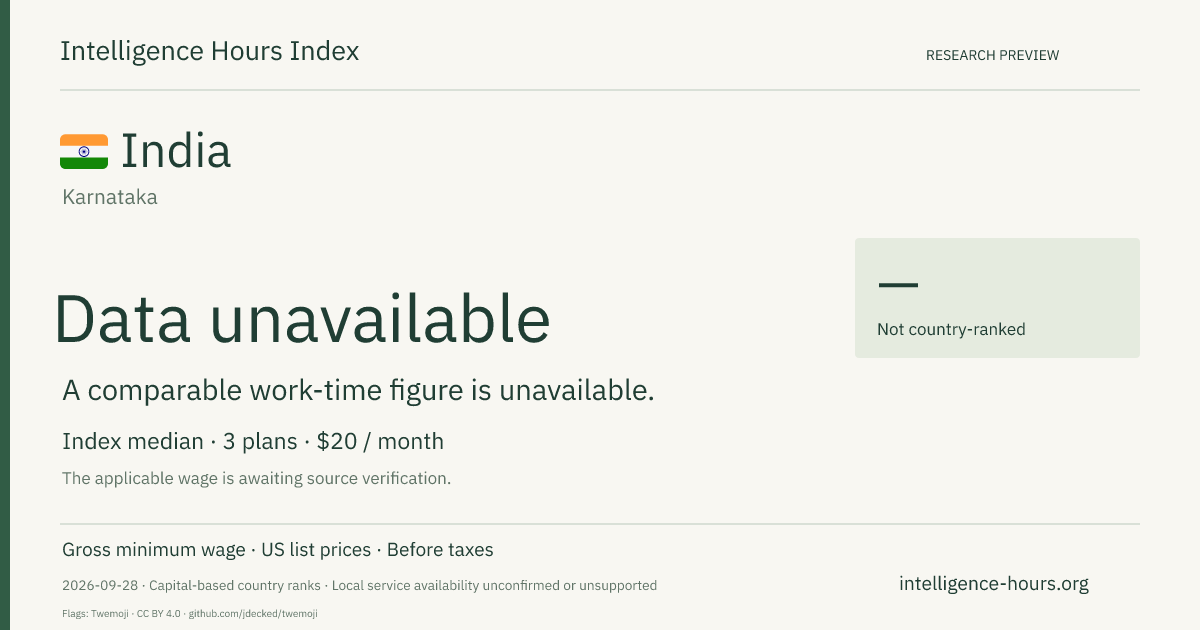
Task: Select the $20 / month price text
Action: (380, 441)
